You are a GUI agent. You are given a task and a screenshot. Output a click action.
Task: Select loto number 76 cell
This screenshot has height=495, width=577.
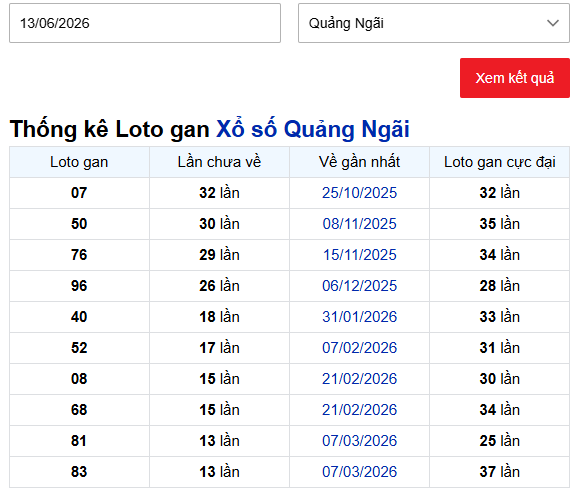79,255
